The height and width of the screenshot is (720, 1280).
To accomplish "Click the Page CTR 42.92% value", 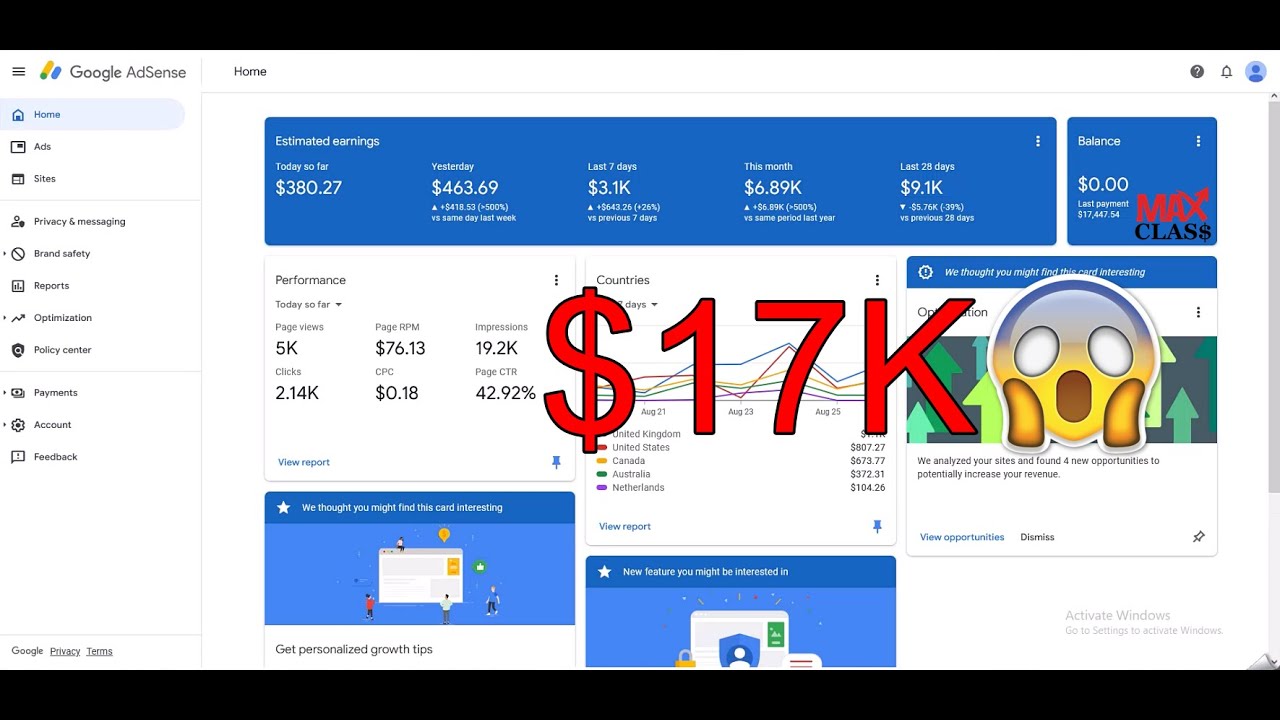I will click(x=505, y=393).
